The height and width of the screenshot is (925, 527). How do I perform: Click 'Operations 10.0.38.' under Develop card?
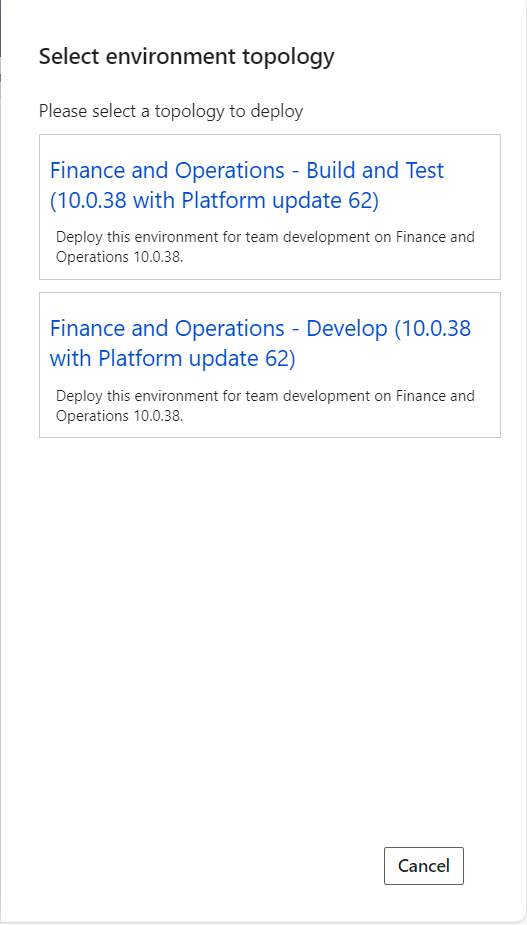click(120, 416)
